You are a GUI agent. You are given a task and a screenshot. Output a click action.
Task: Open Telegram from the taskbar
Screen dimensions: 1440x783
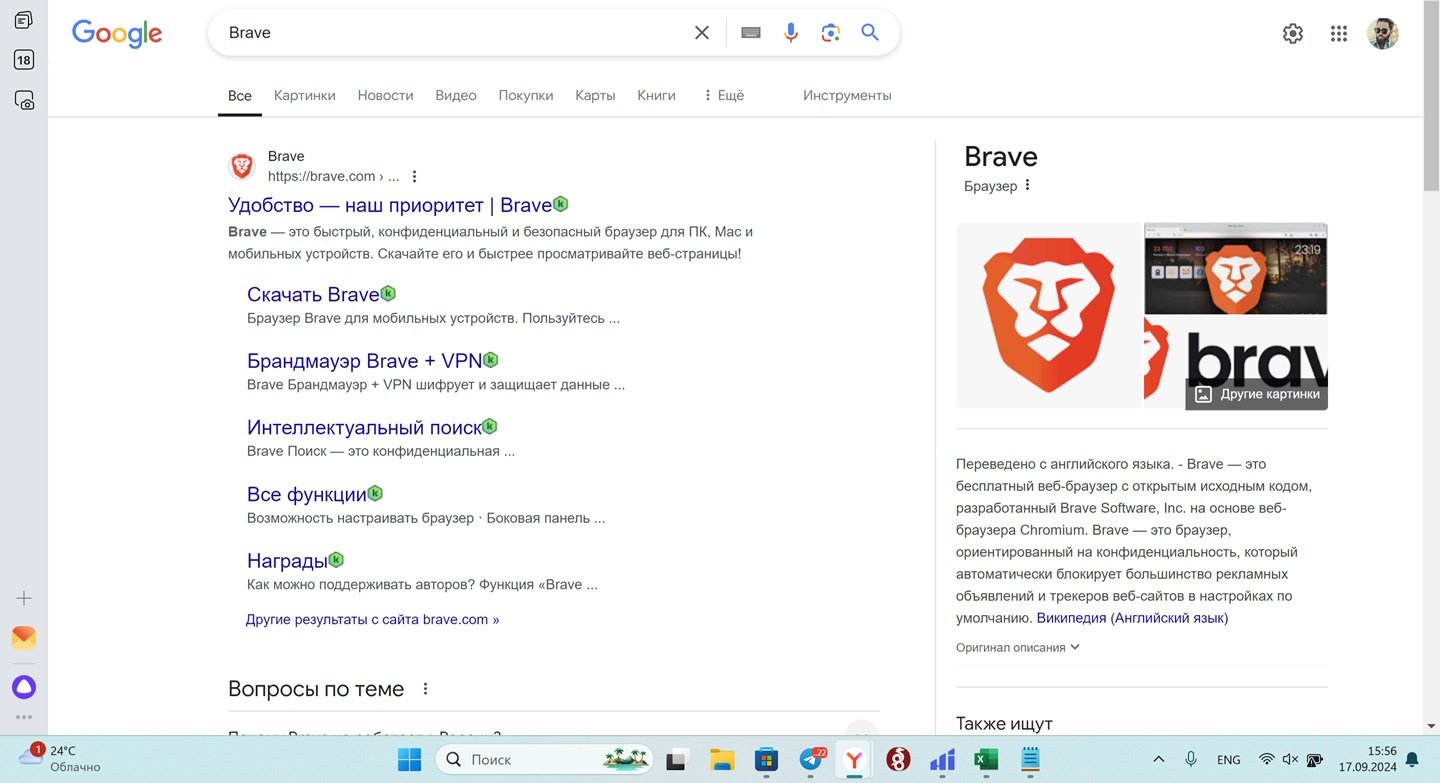(812, 760)
